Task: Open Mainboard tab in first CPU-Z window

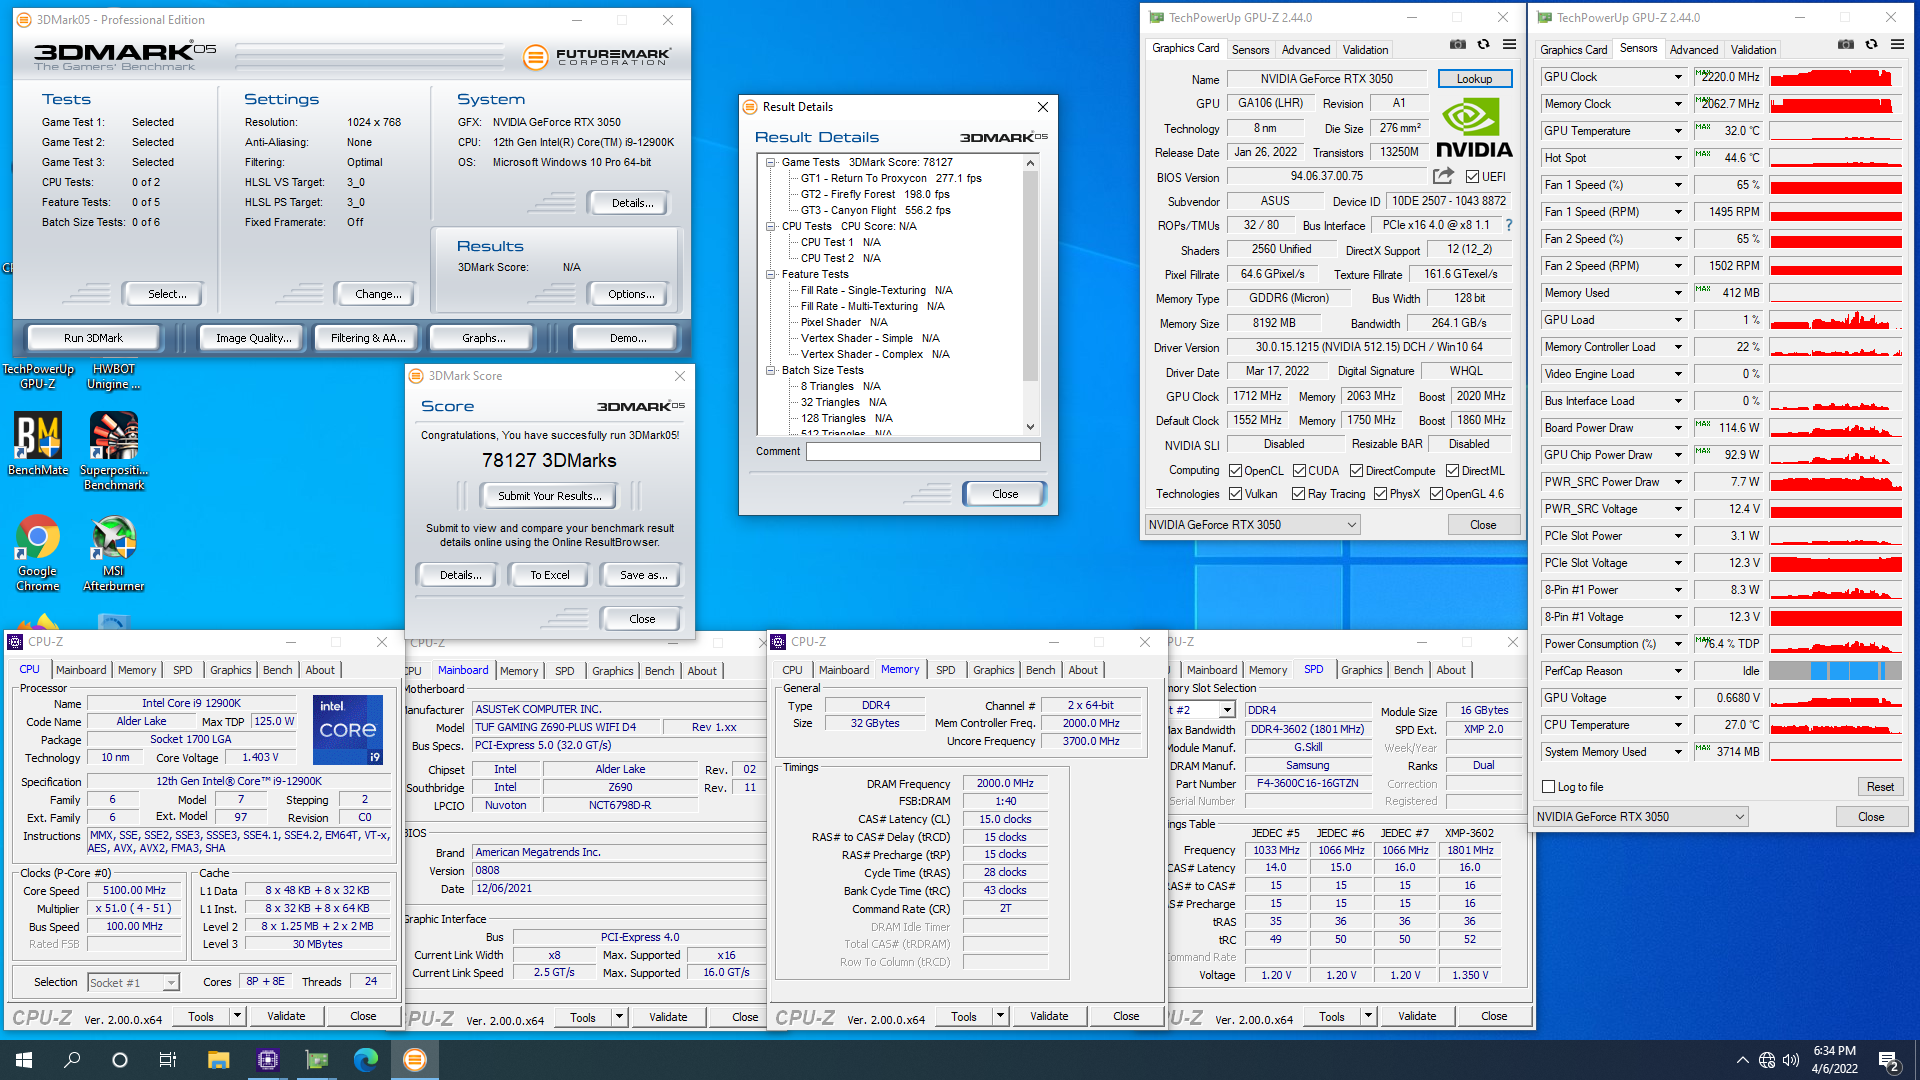Action: (x=81, y=670)
